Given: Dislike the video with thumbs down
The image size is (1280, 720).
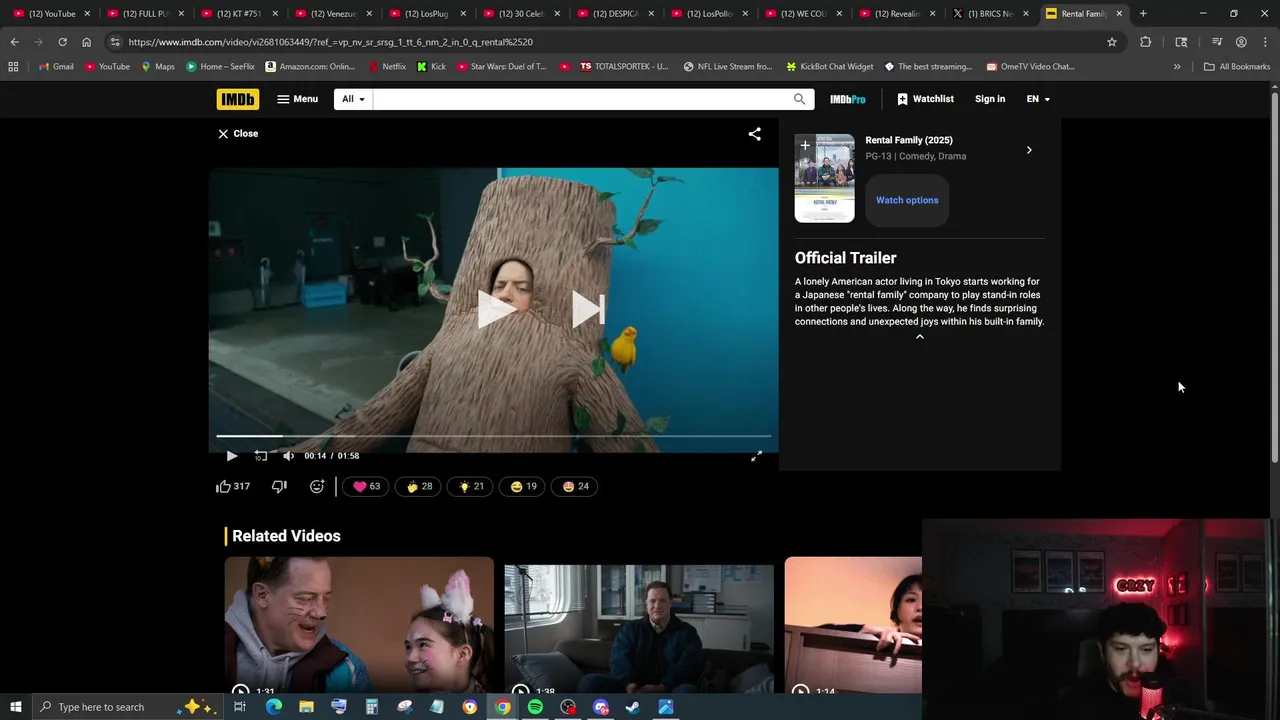Looking at the screenshot, I should 279,486.
